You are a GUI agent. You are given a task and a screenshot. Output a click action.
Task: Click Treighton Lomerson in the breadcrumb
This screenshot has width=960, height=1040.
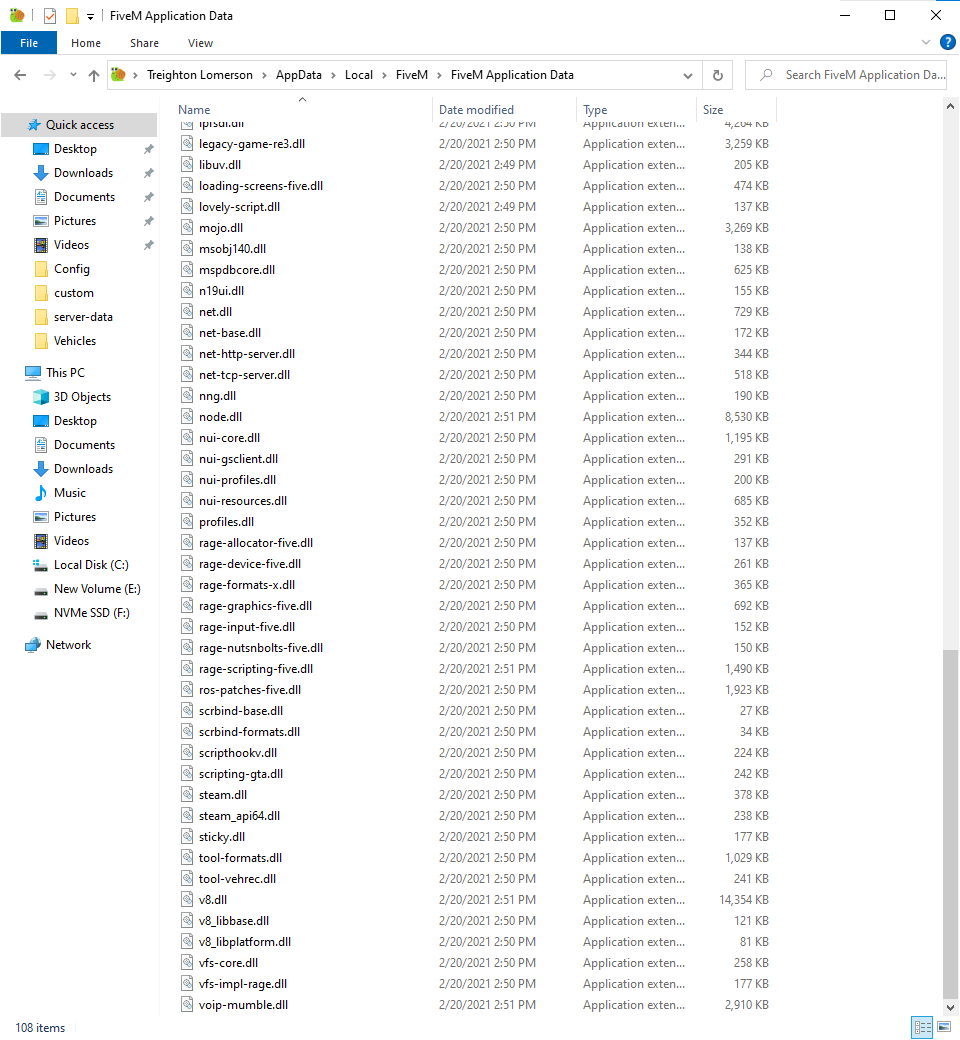200,75
